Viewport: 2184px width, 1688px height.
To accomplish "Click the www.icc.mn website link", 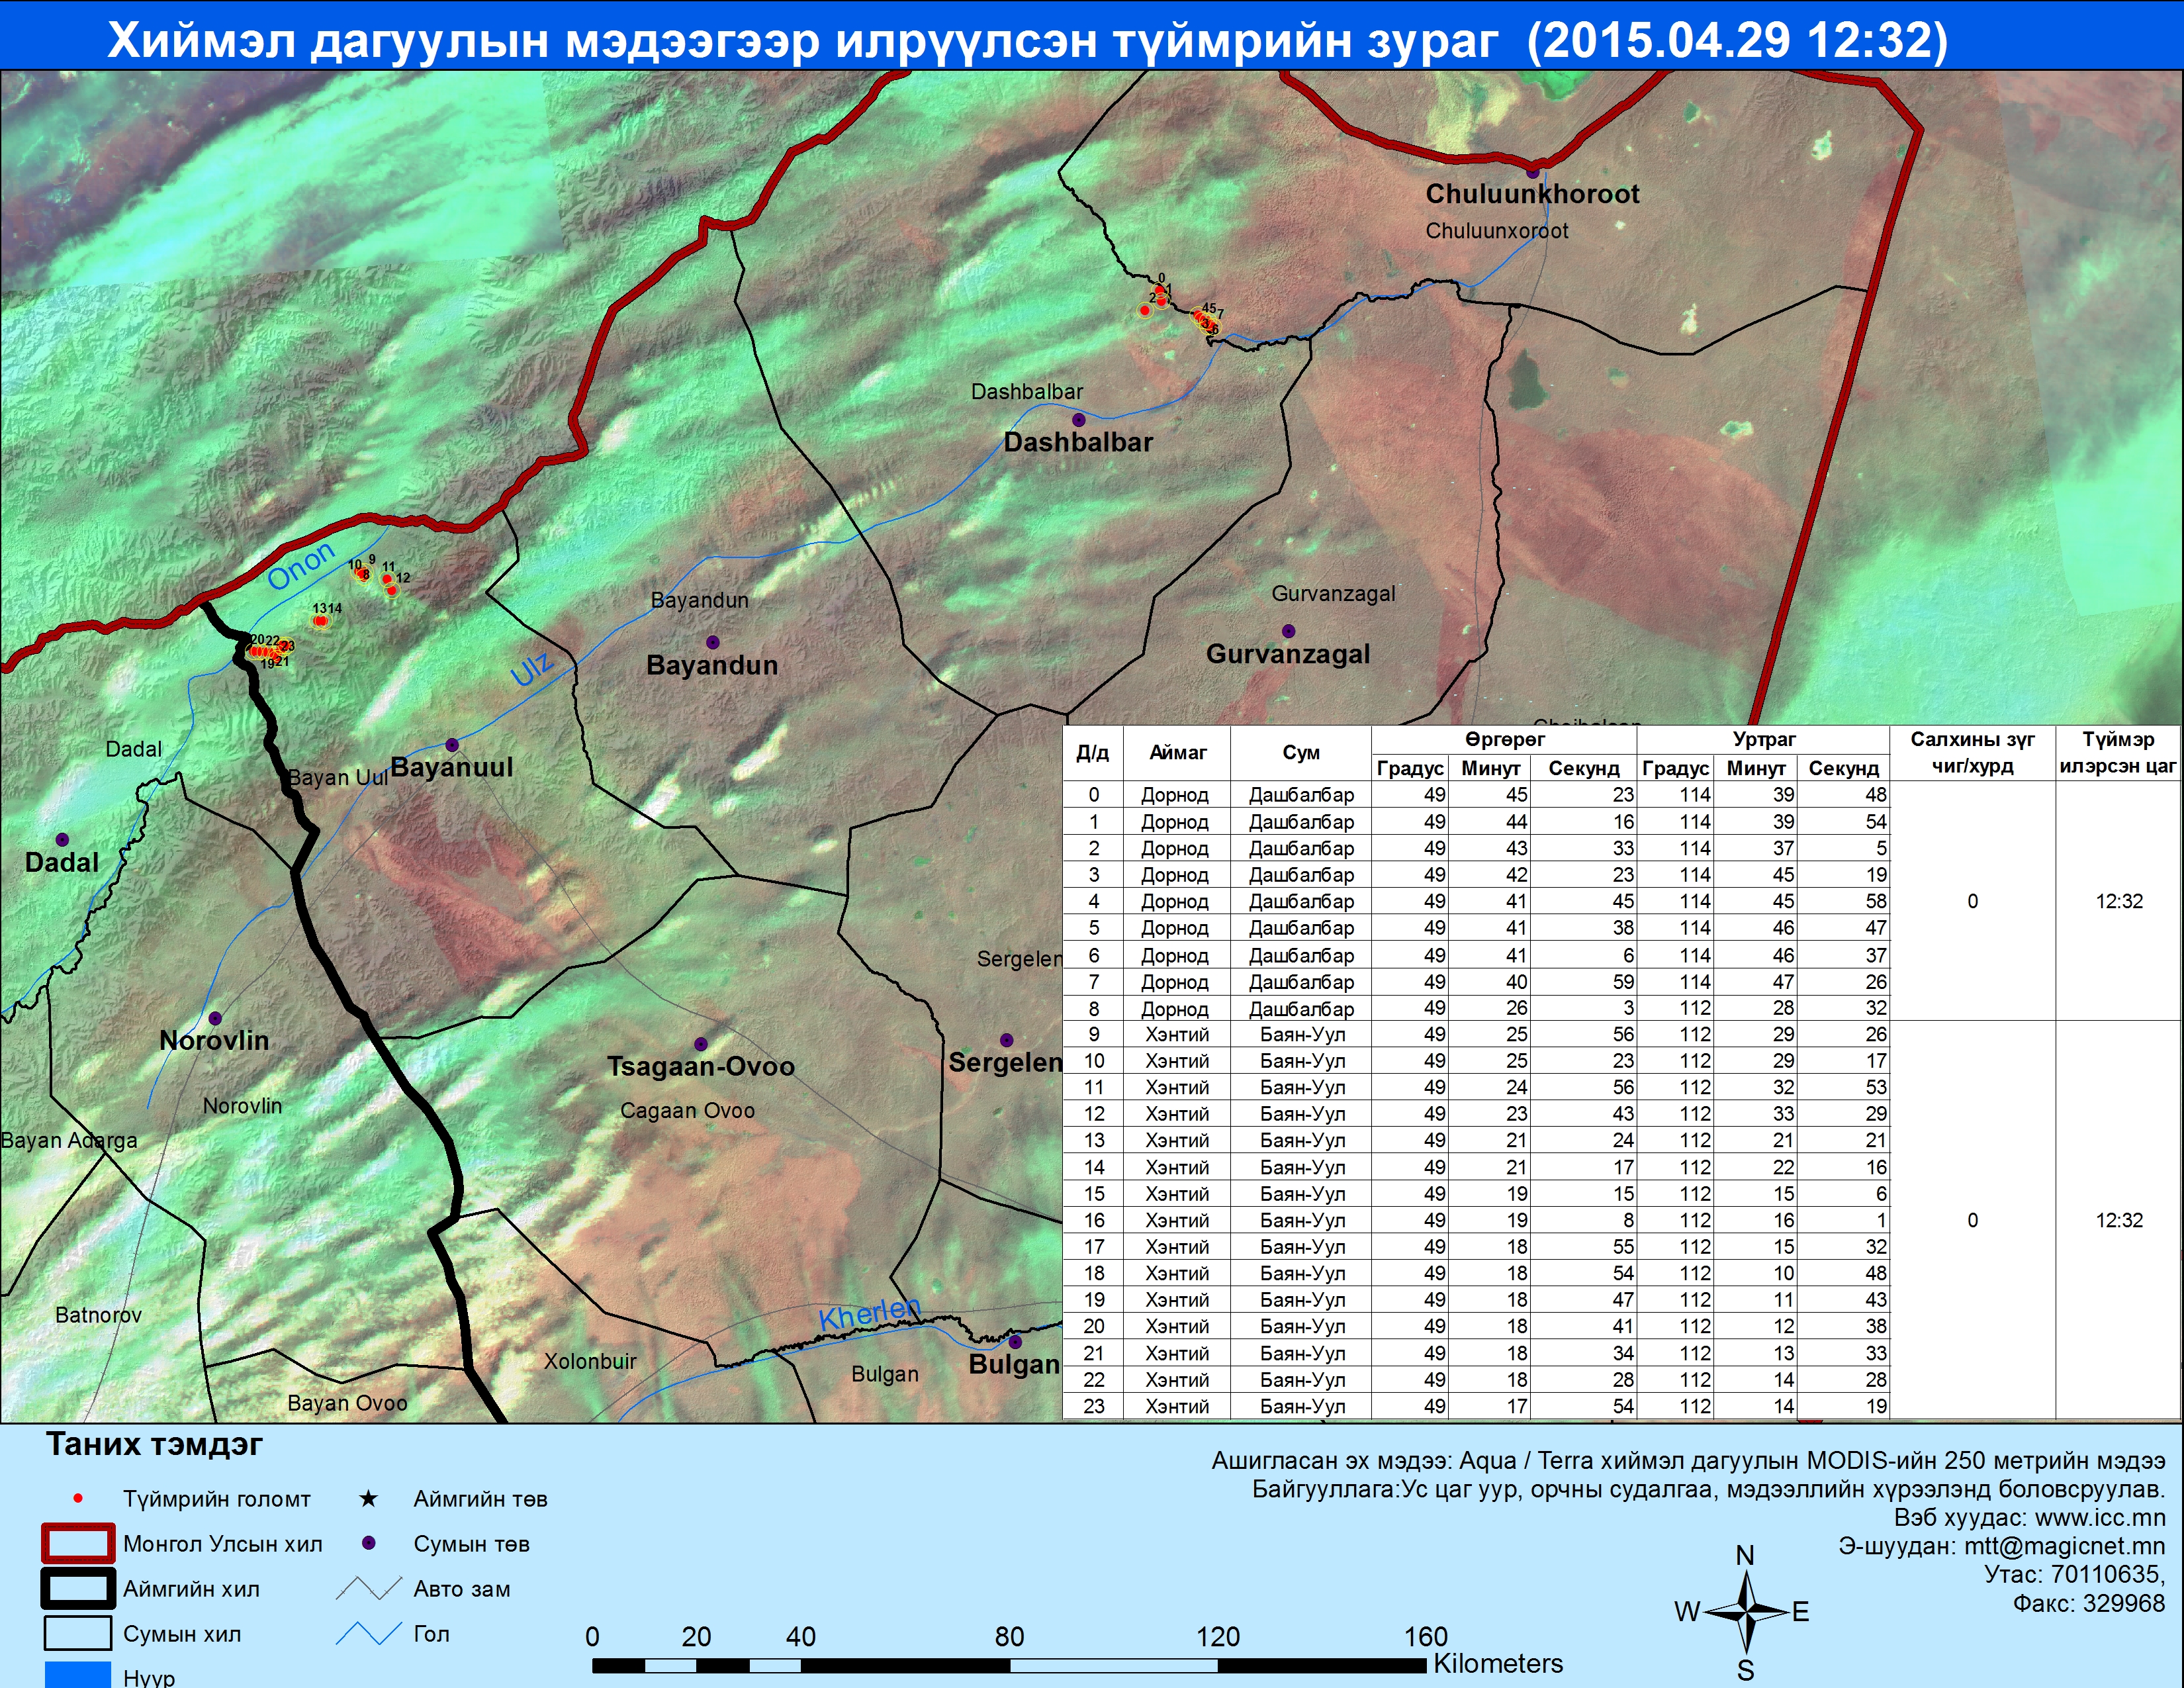I will [x=2099, y=1517].
